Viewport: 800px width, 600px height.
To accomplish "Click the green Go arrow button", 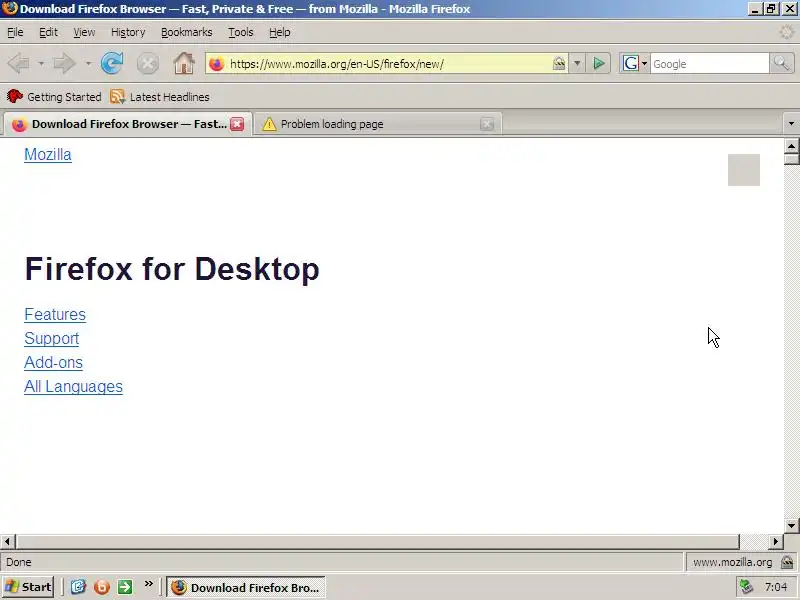I will click(x=598, y=64).
